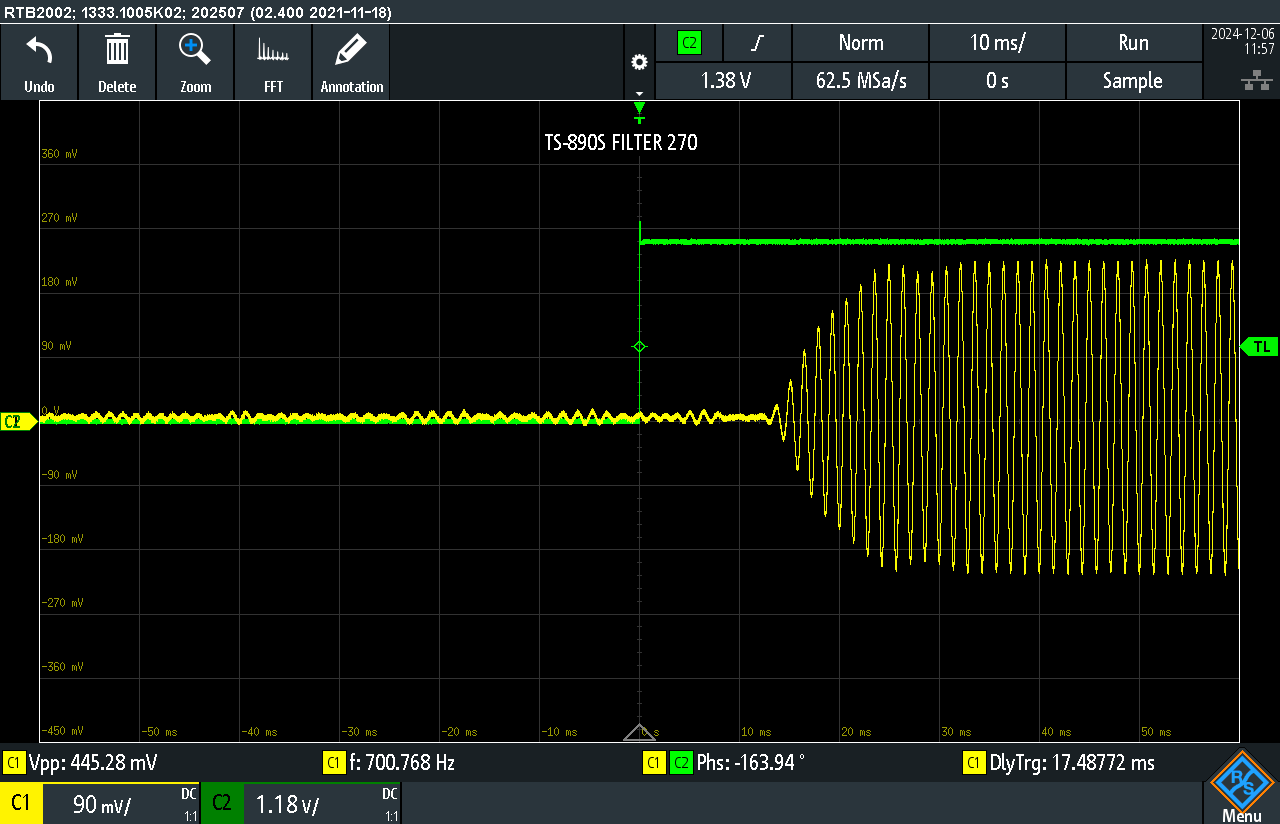
Task: Open the settings gear icon
Action: [x=639, y=62]
